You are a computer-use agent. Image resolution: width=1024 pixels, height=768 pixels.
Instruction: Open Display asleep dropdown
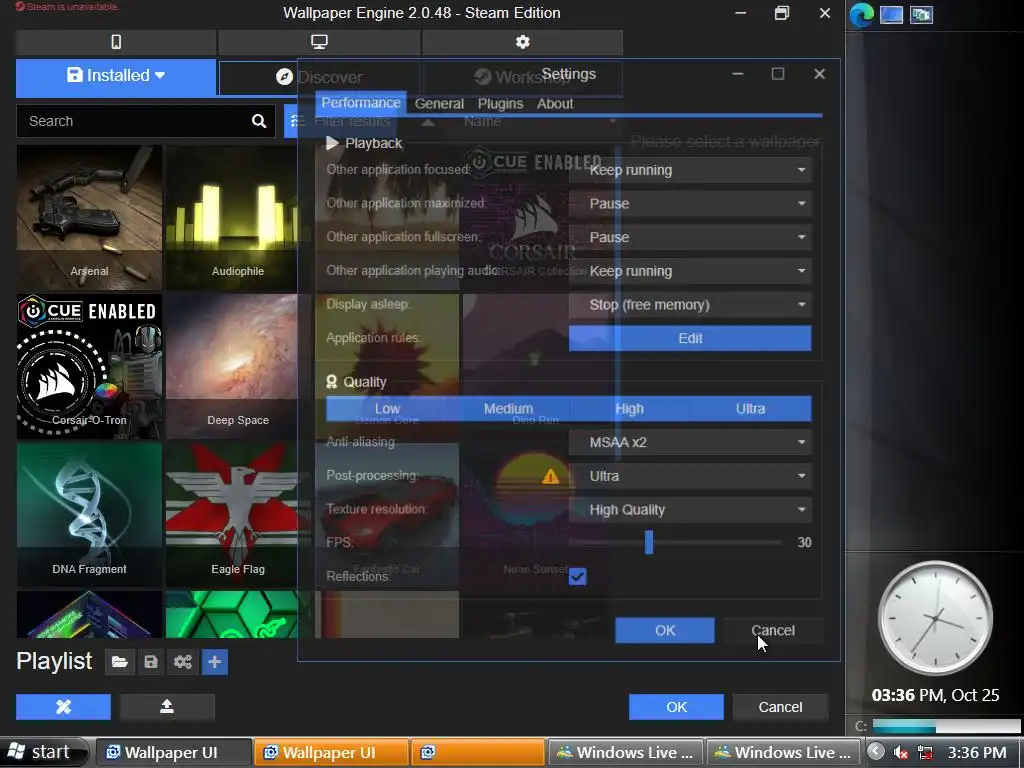pyautogui.click(x=690, y=304)
